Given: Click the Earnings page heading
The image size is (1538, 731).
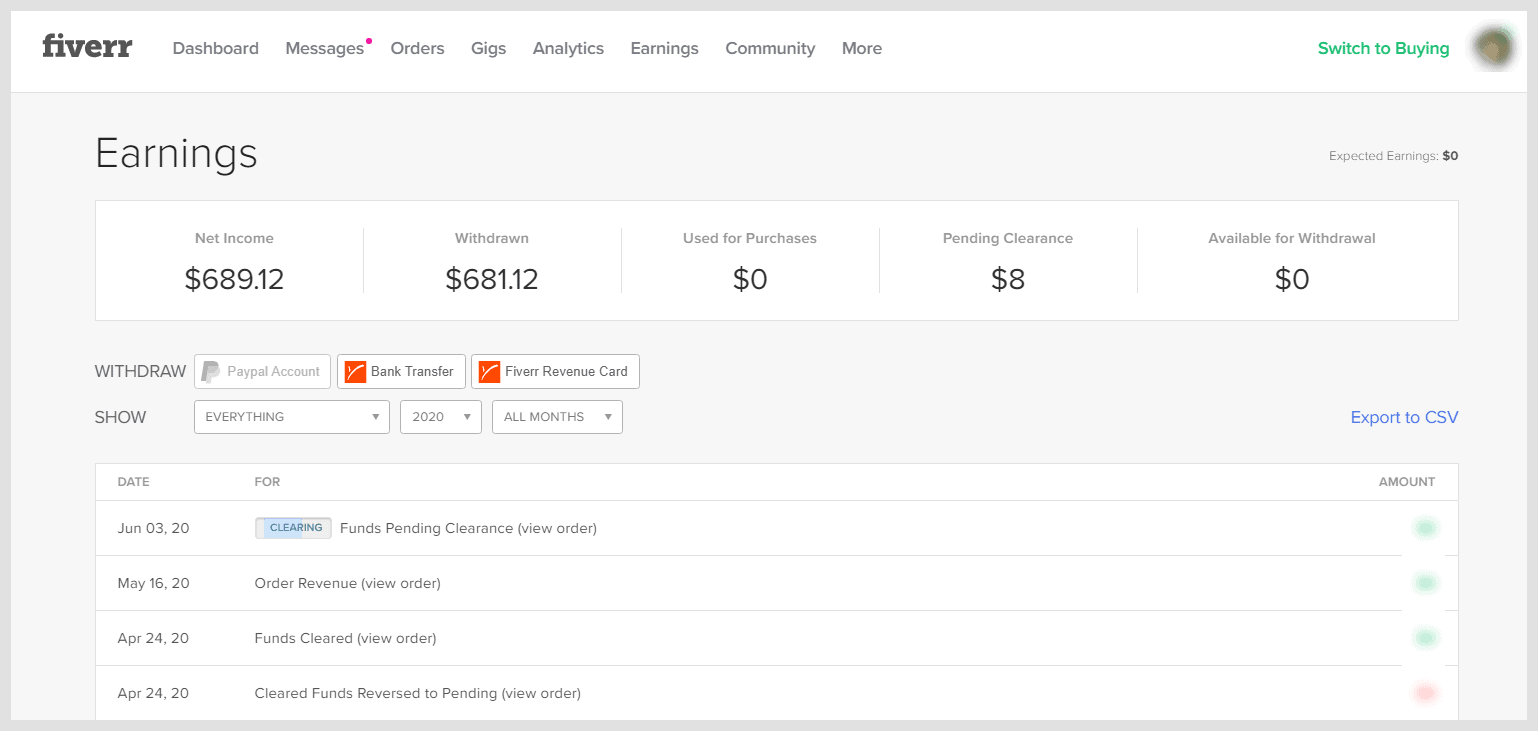Looking at the screenshot, I should coord(176,153).
